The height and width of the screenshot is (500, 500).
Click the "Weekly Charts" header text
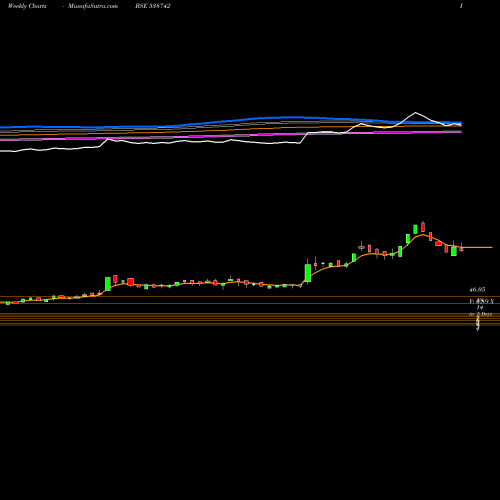pyautogui.click(x=27, y=6)
